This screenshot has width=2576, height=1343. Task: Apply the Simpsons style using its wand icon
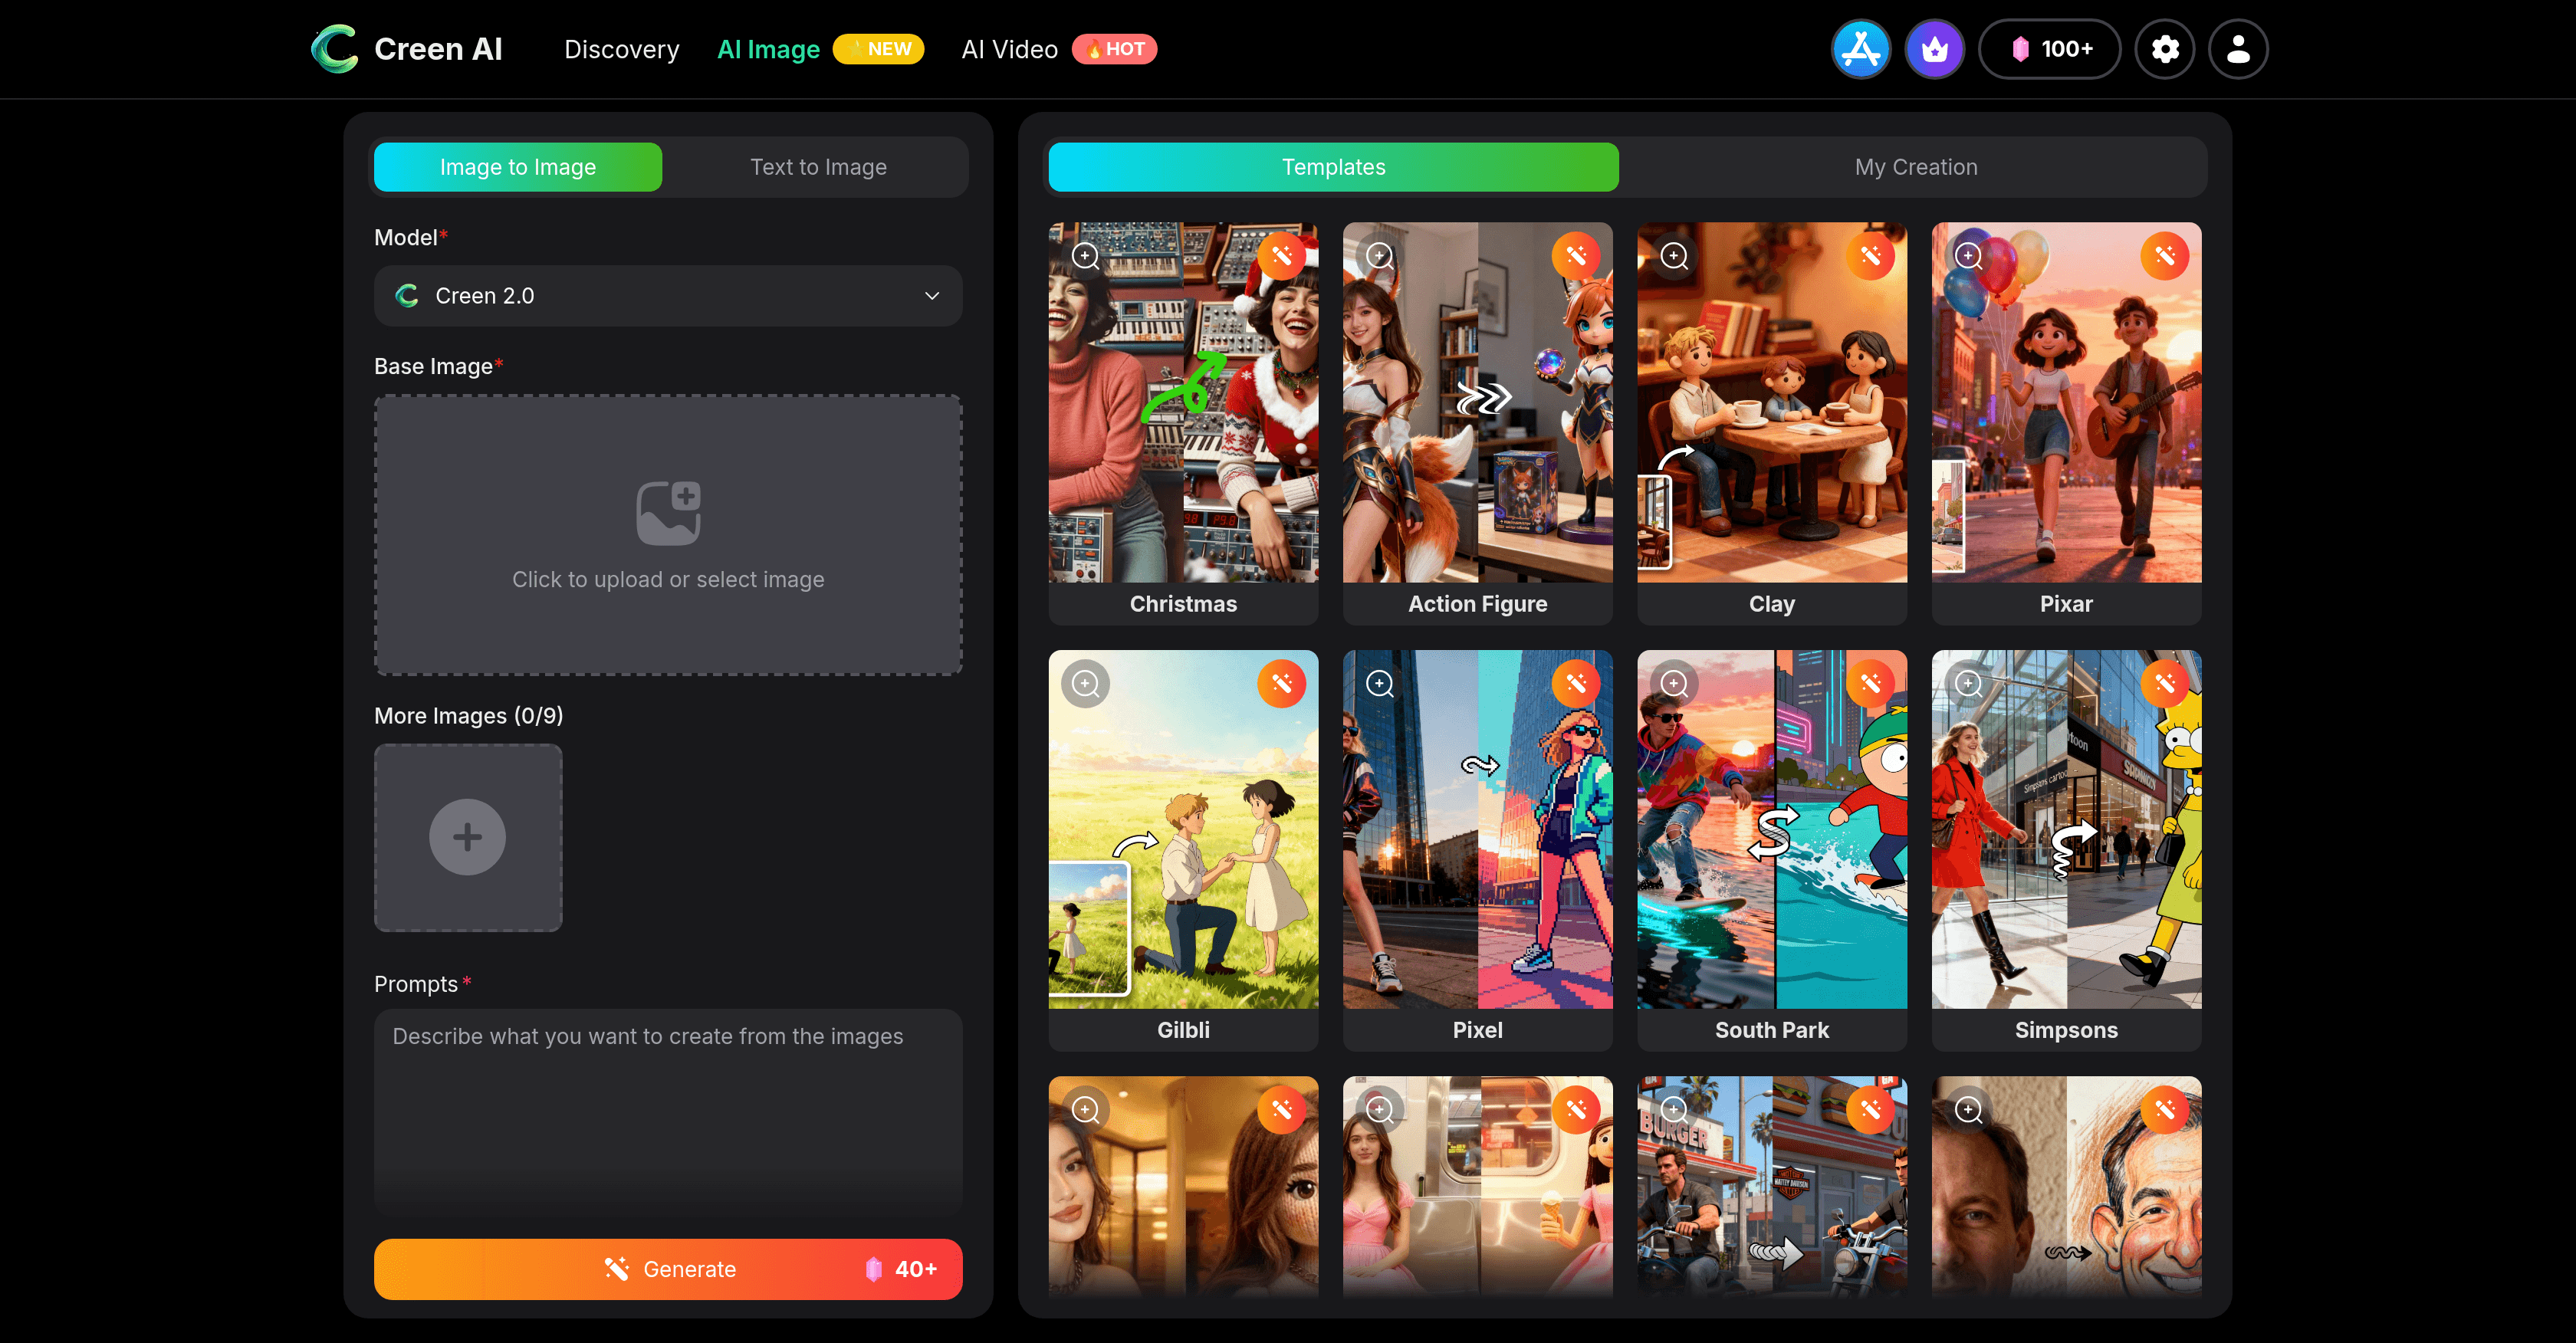2166,683
